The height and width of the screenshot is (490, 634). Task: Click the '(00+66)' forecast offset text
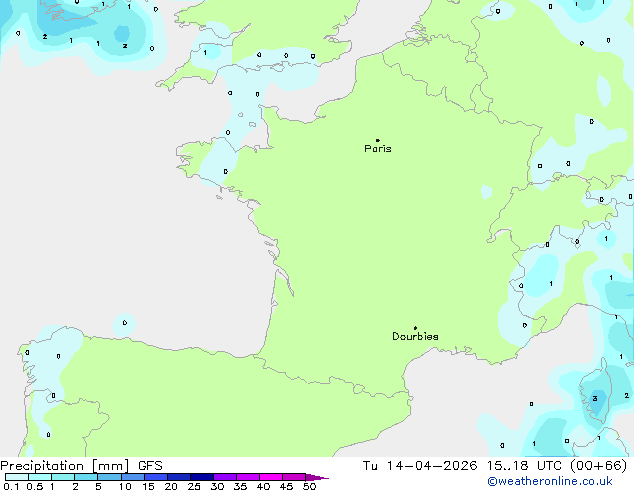pos(598,466)
